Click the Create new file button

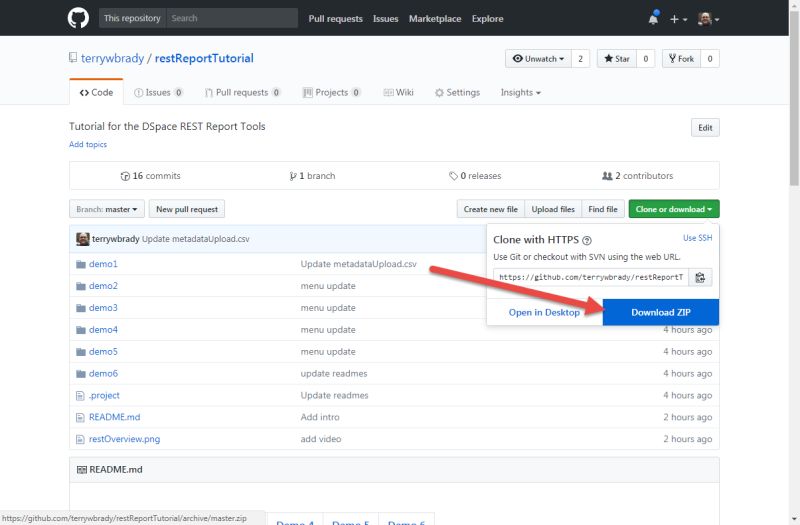(x=490, y=209)
